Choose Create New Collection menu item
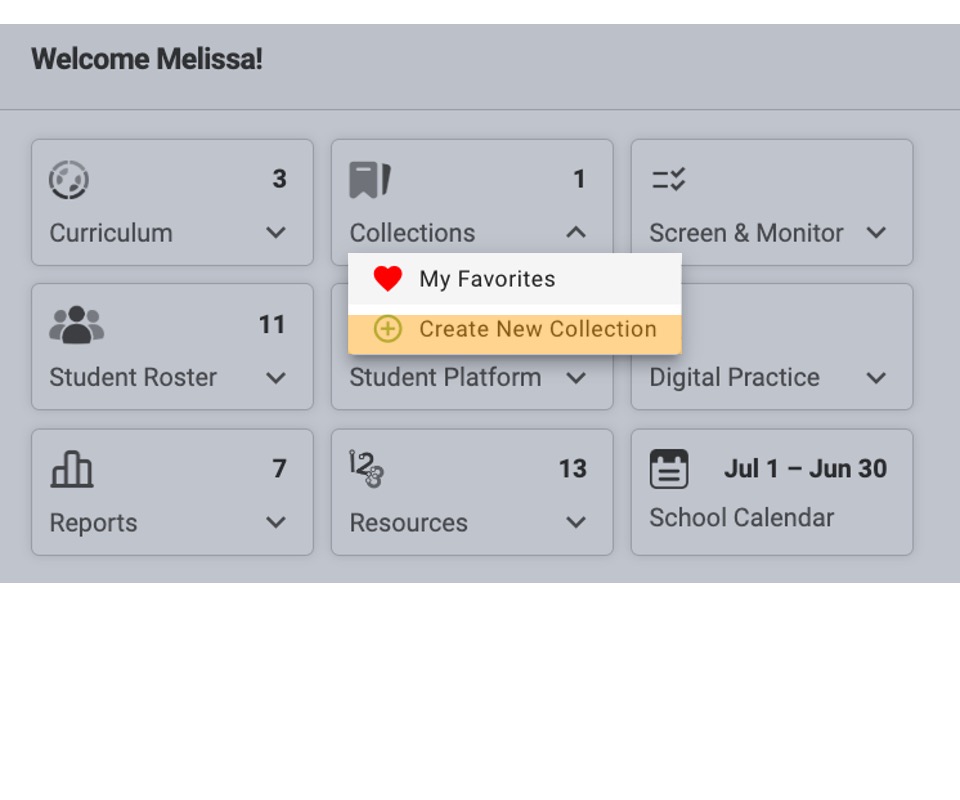Image resolution: width=960 pixels, height=800 pixels. [x=515, y=329]
